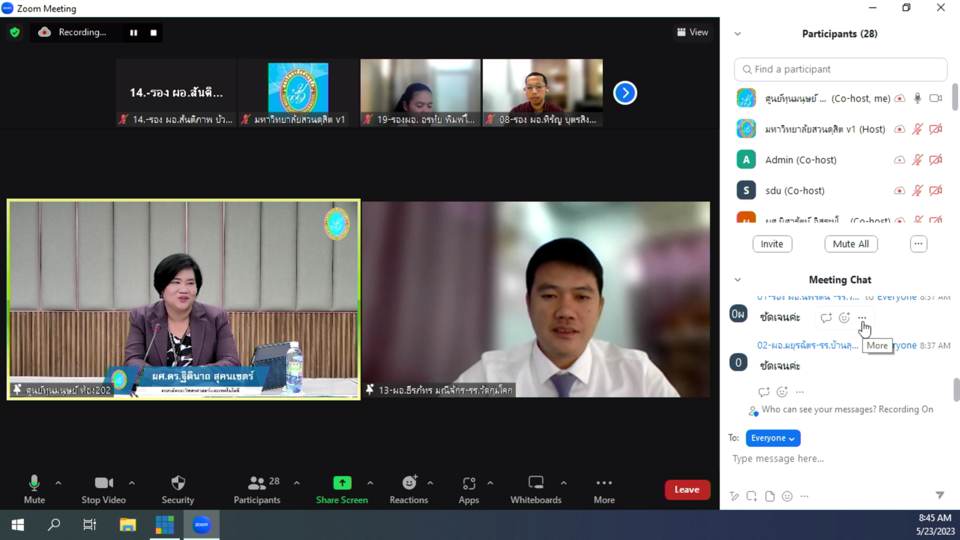Click video-off icon on Admin row
This screenshot has width=960, height=540.
pyautogui.click(x=936, y=160)
